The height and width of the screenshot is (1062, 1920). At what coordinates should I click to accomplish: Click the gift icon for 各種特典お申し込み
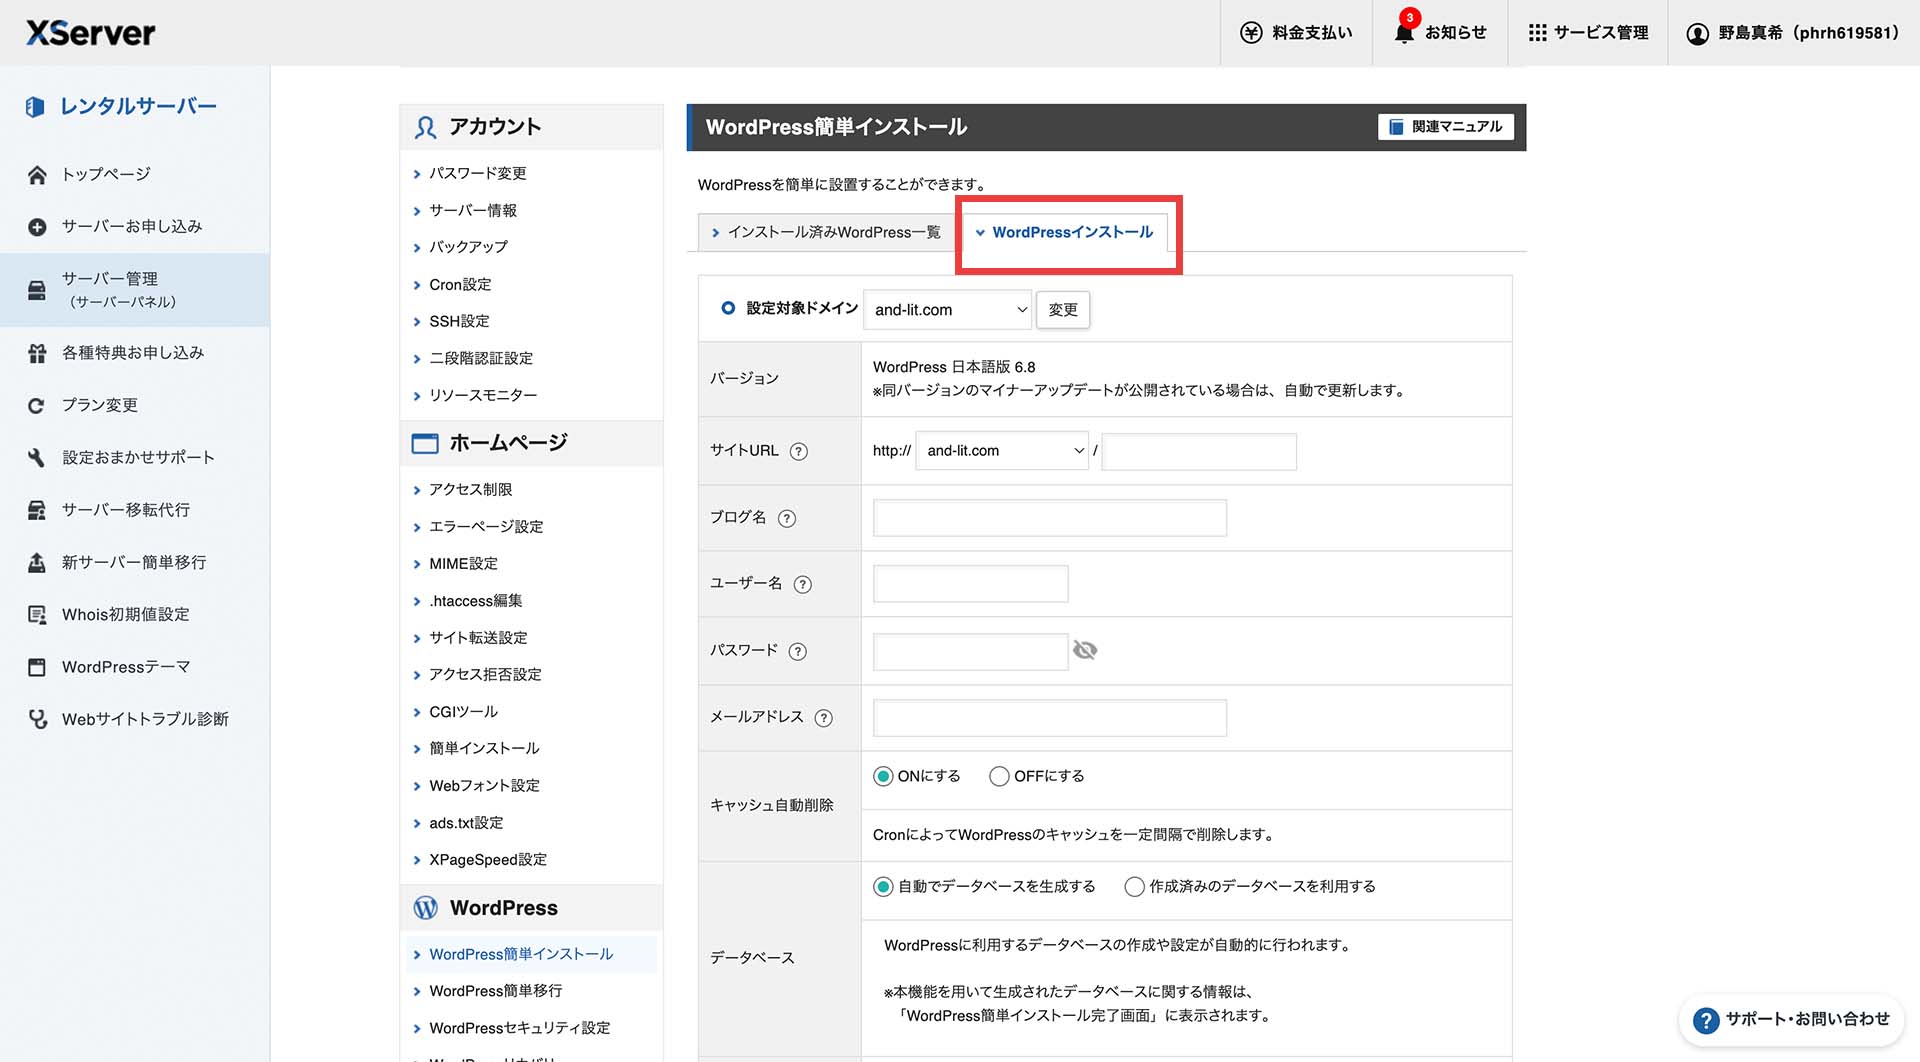(37, 353)
